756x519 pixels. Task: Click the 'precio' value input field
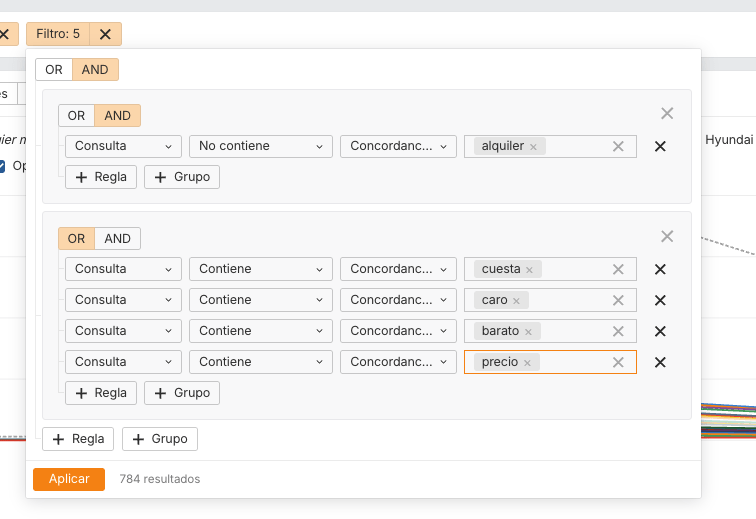coord(573,362)
